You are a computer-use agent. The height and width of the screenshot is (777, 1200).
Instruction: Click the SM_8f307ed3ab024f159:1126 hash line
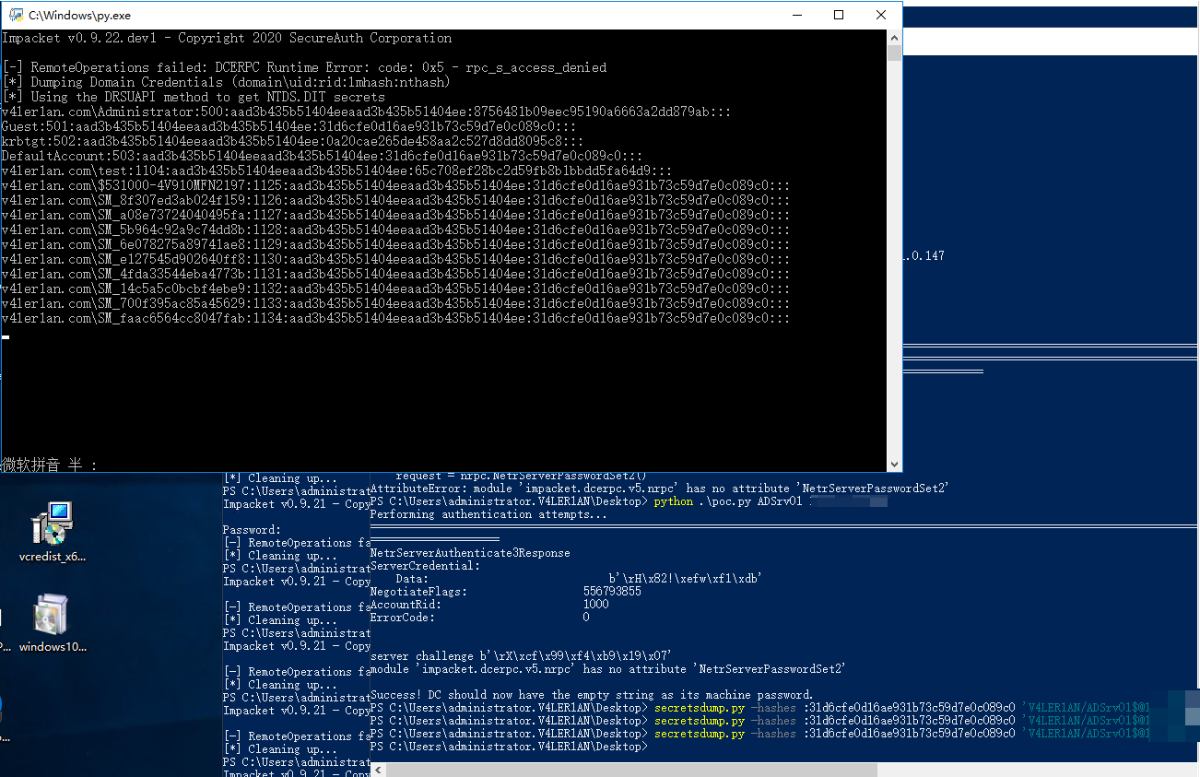coord(396,200)
